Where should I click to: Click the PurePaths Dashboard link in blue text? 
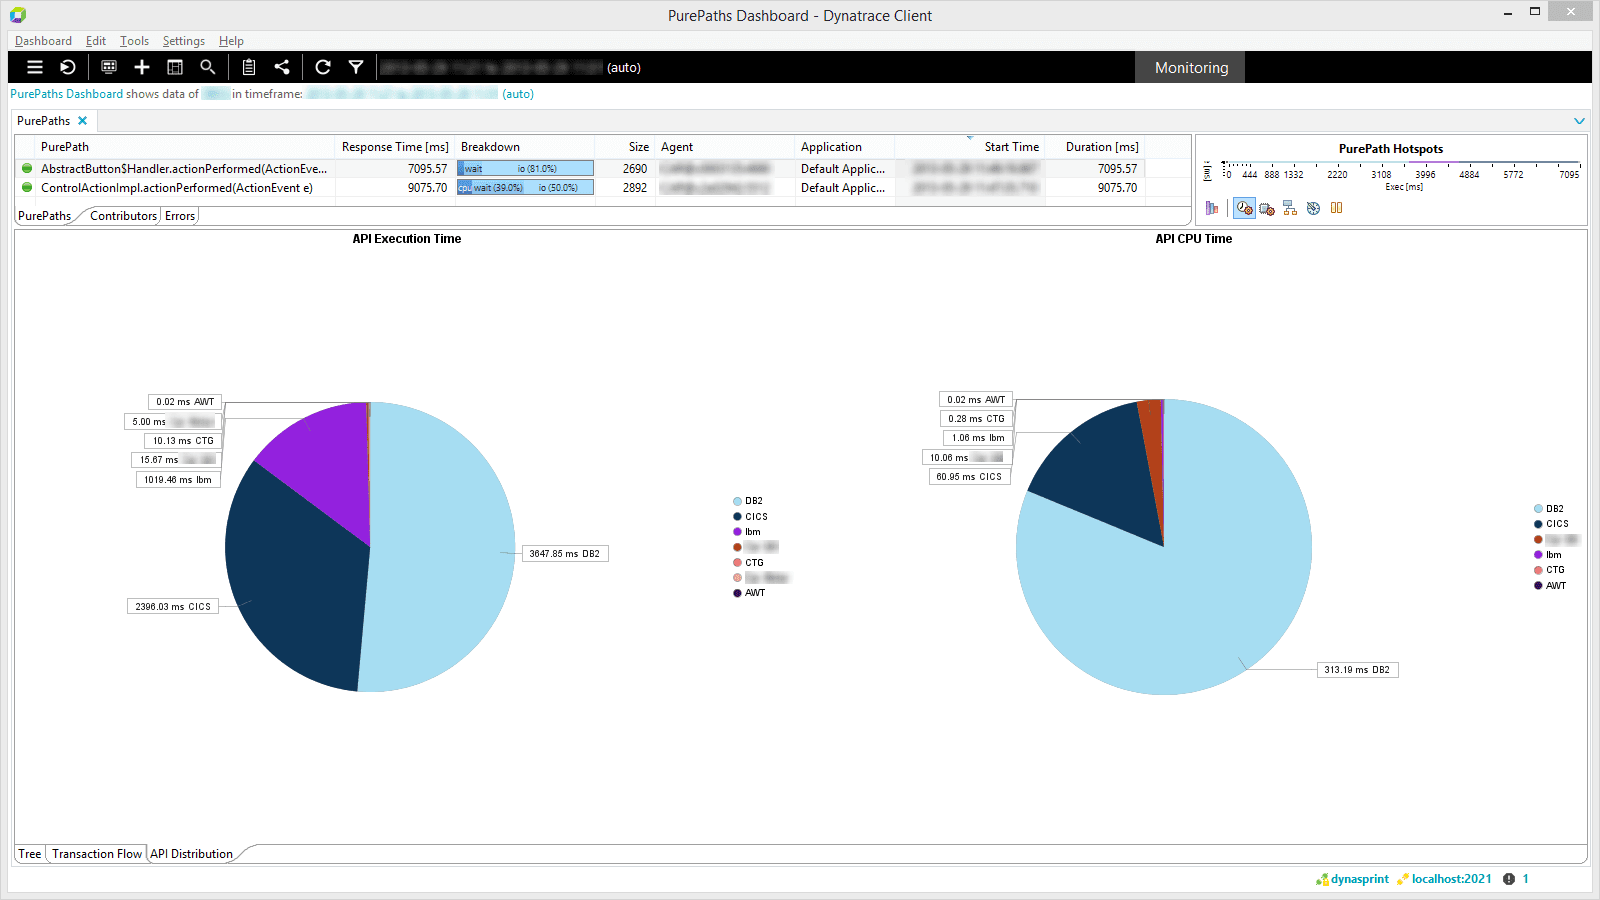tap(63, 93)
